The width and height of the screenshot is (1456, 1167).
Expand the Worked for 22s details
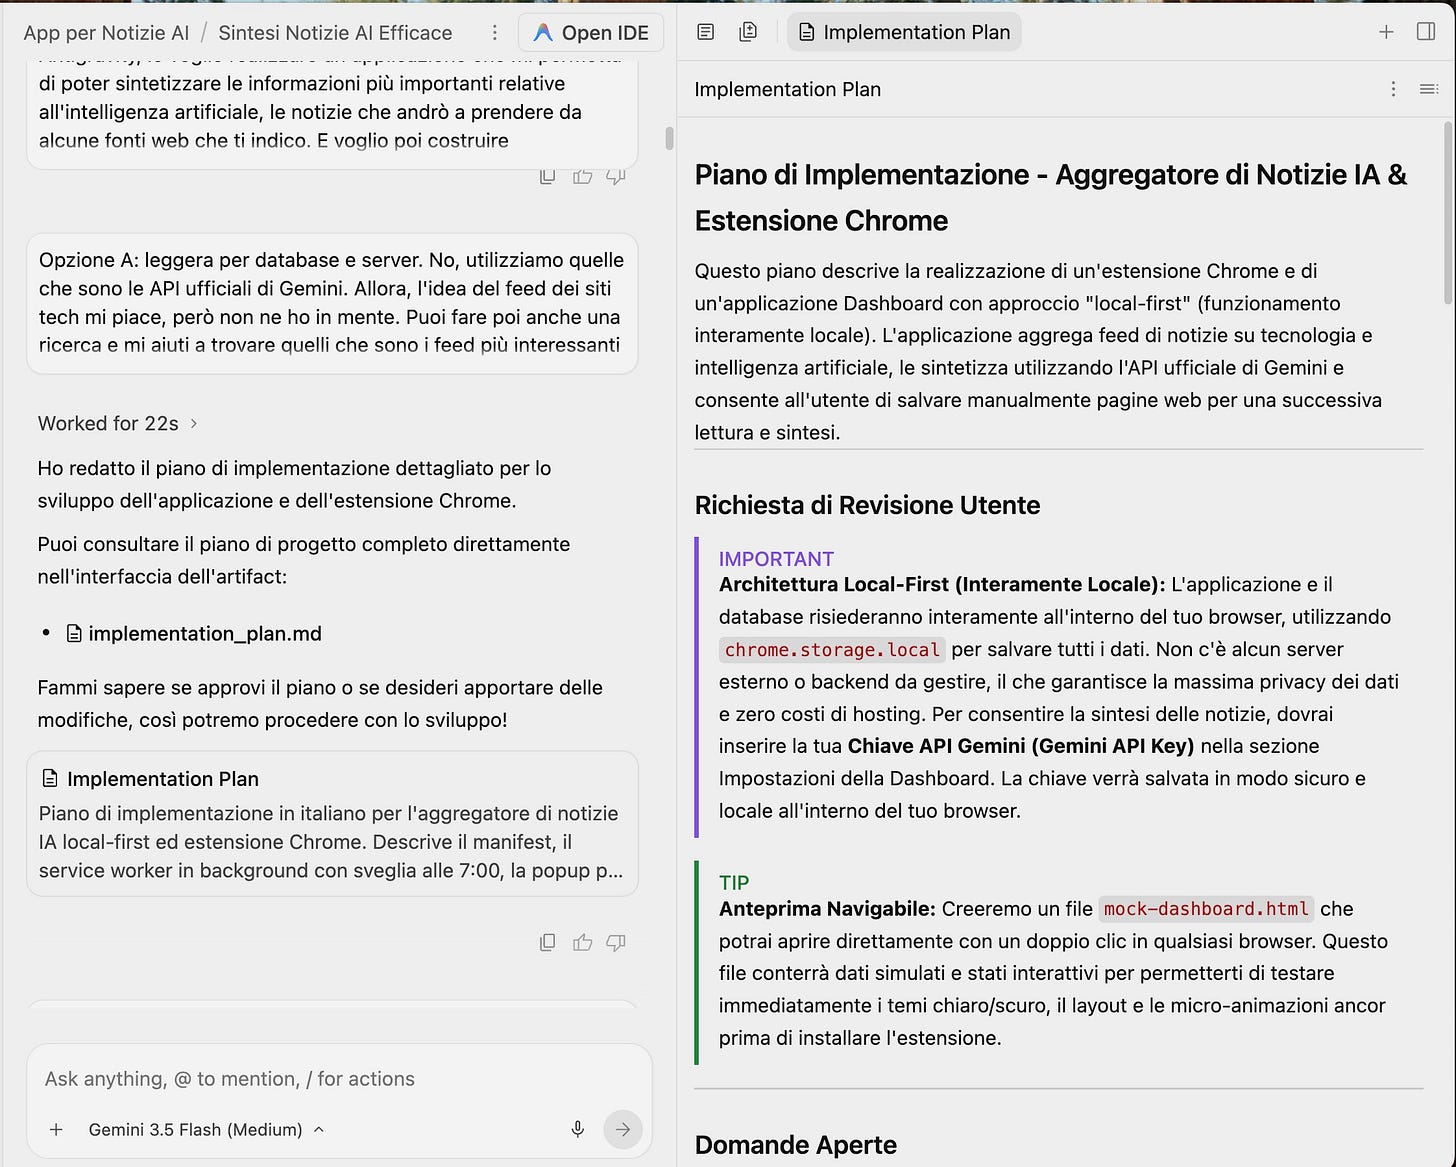118,423
